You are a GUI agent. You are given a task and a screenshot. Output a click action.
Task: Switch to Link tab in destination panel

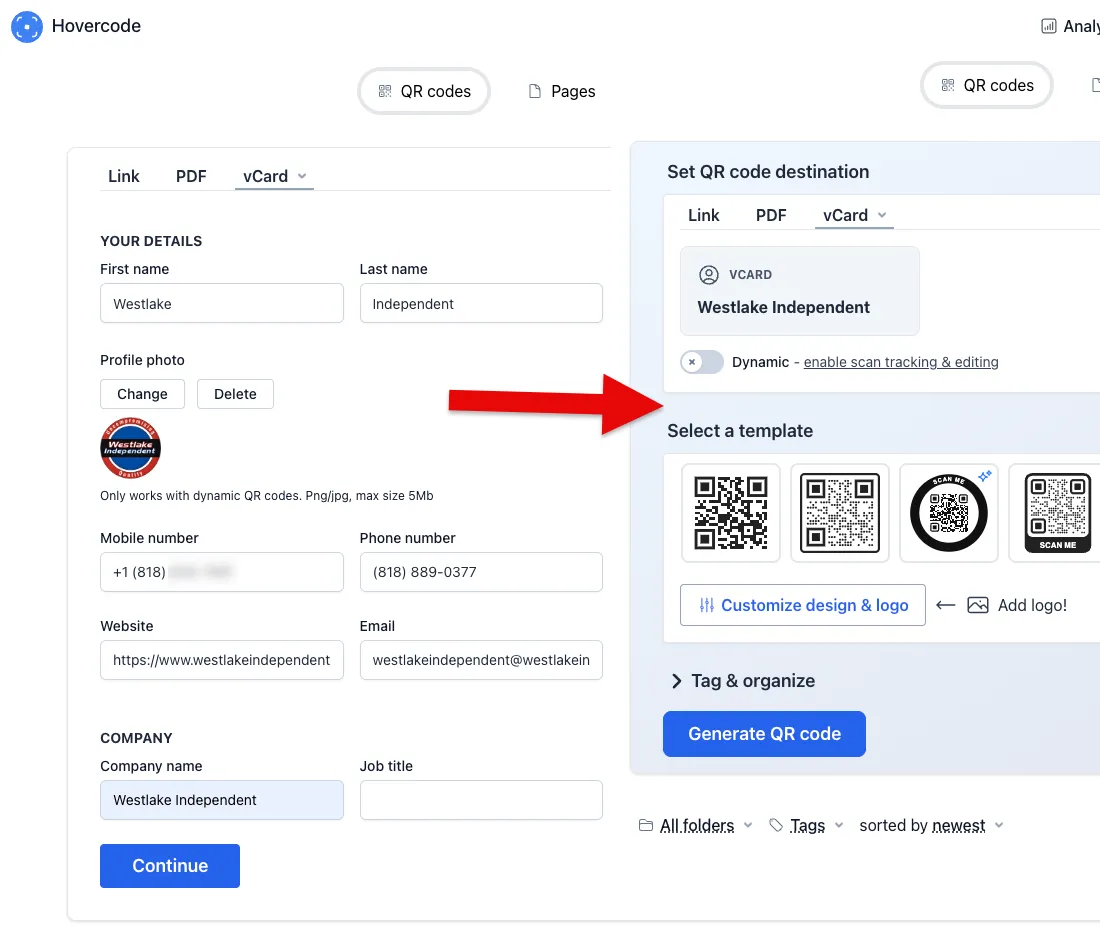pos(704,215)
